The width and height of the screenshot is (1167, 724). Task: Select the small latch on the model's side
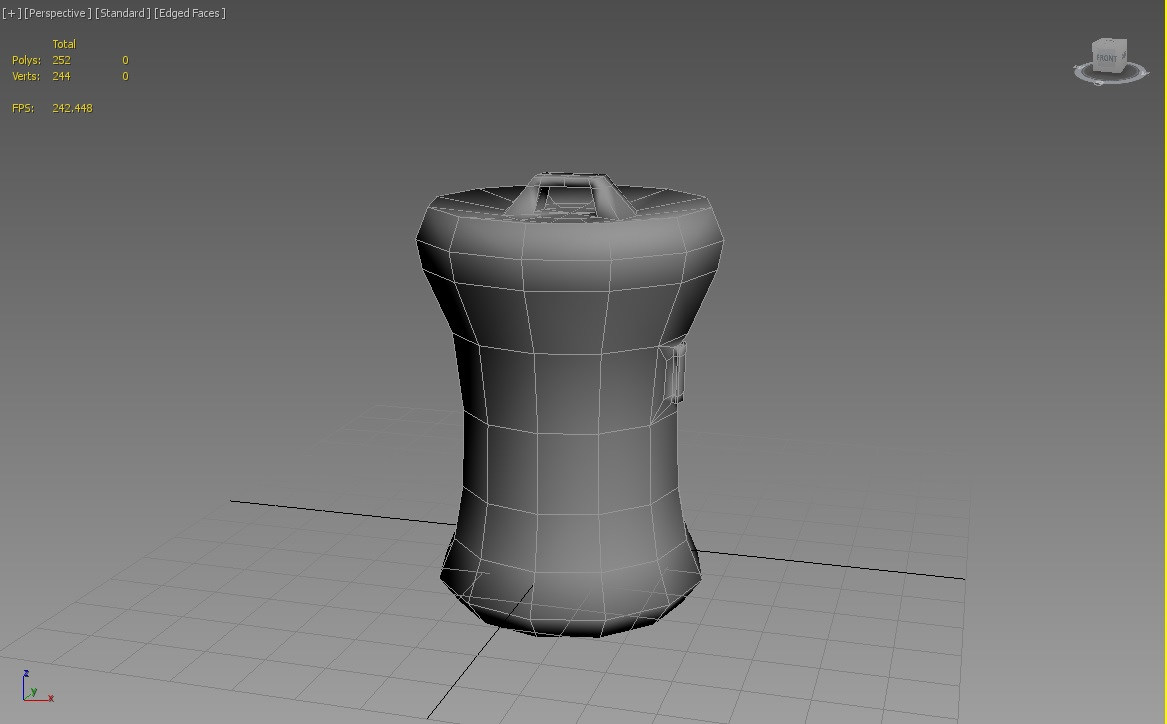(677, 372)
